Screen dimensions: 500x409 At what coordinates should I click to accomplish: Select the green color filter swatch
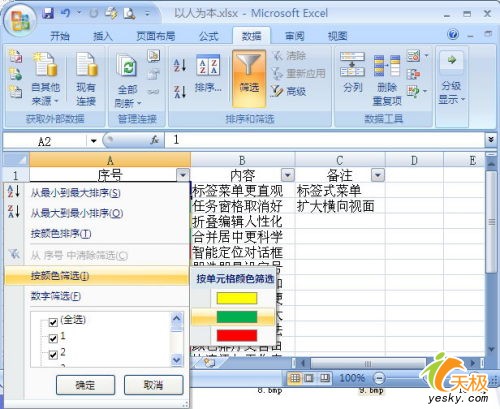coord(237,317)
